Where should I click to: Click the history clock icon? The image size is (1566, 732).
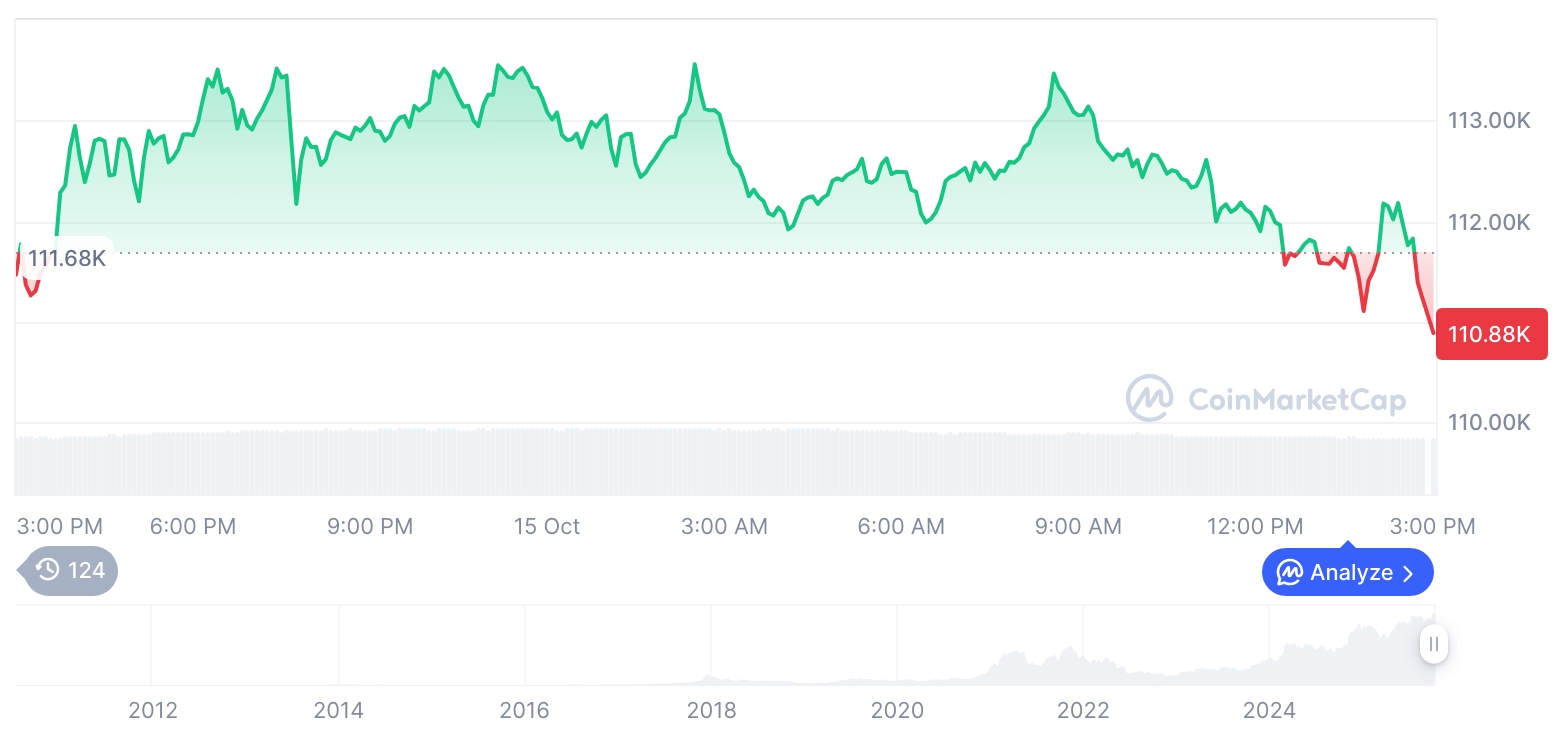[47, 570]
